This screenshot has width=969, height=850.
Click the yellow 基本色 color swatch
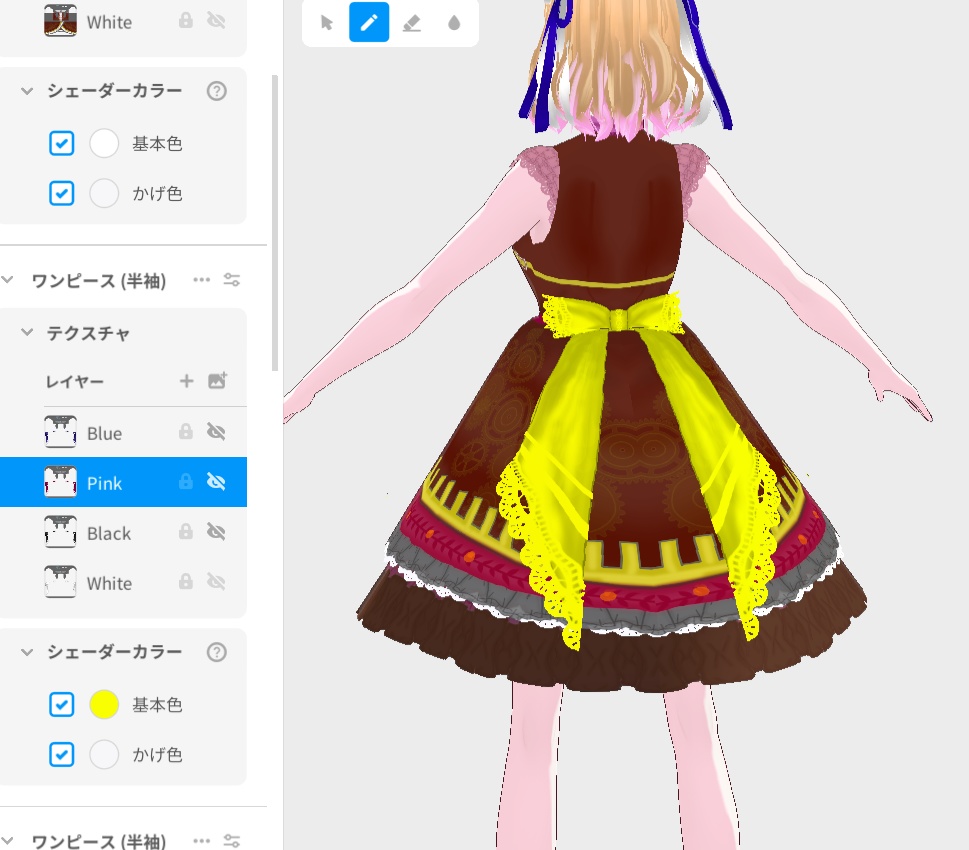pyautogui.click(x=104, y=704)
